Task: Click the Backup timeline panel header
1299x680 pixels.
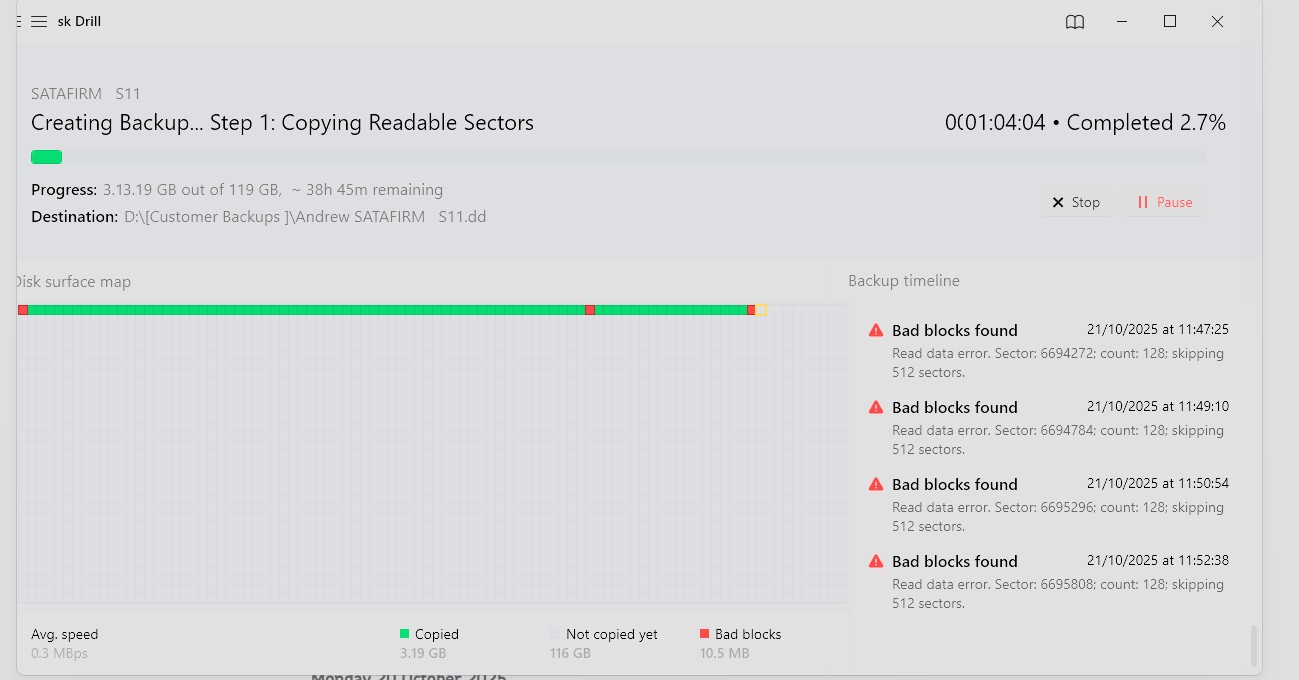Action: click(x=904, y=281)
